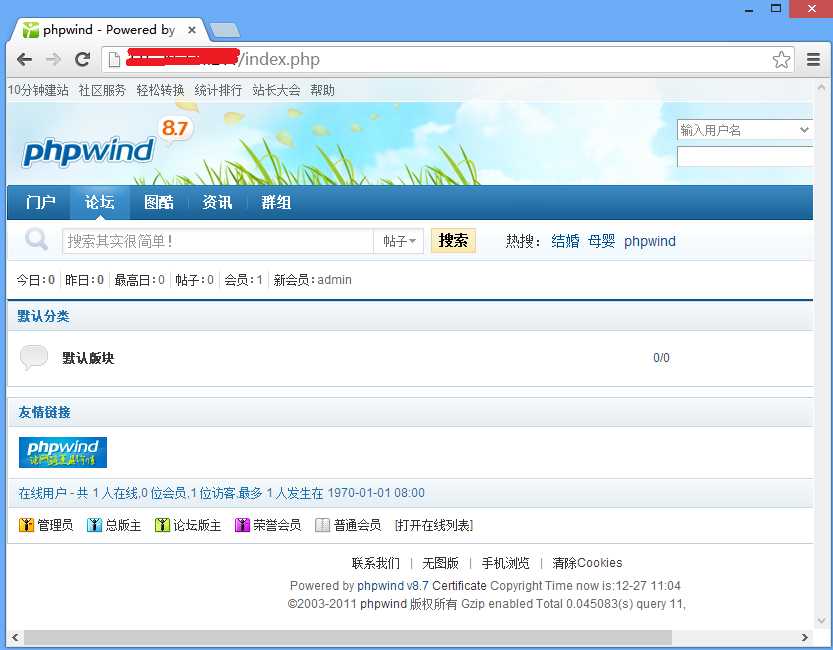Click the 打开在线列表 link
The width and height of the screenshot is (833, 650).
[x=434, y=525]
